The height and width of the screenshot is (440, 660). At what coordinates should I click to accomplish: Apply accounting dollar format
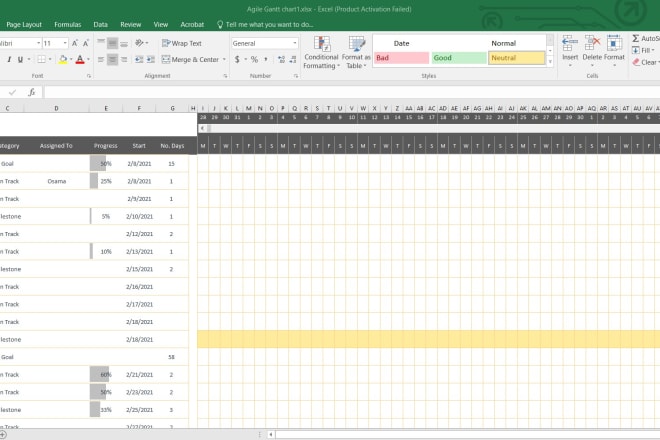237,59
